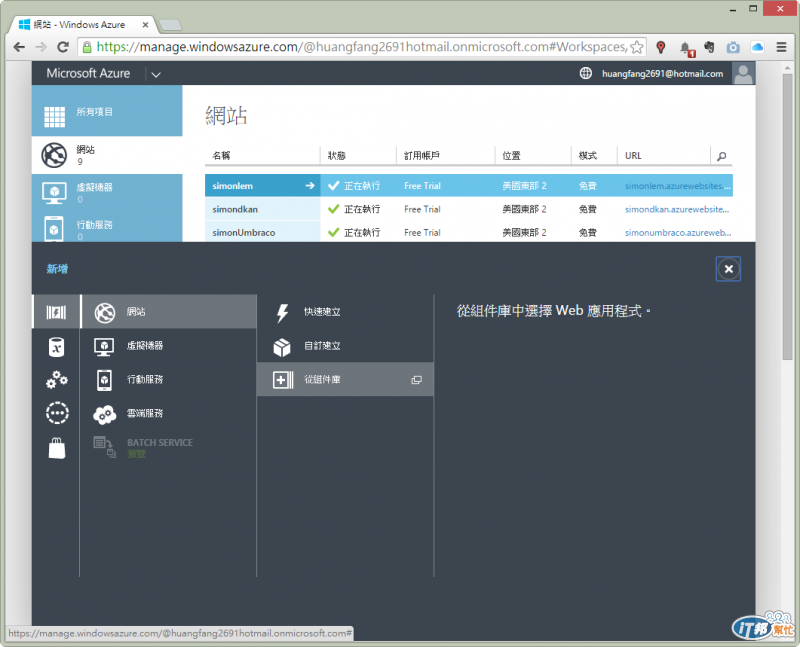Select the app services gears icon
This screenshot has height=647, width=800.
57,380
